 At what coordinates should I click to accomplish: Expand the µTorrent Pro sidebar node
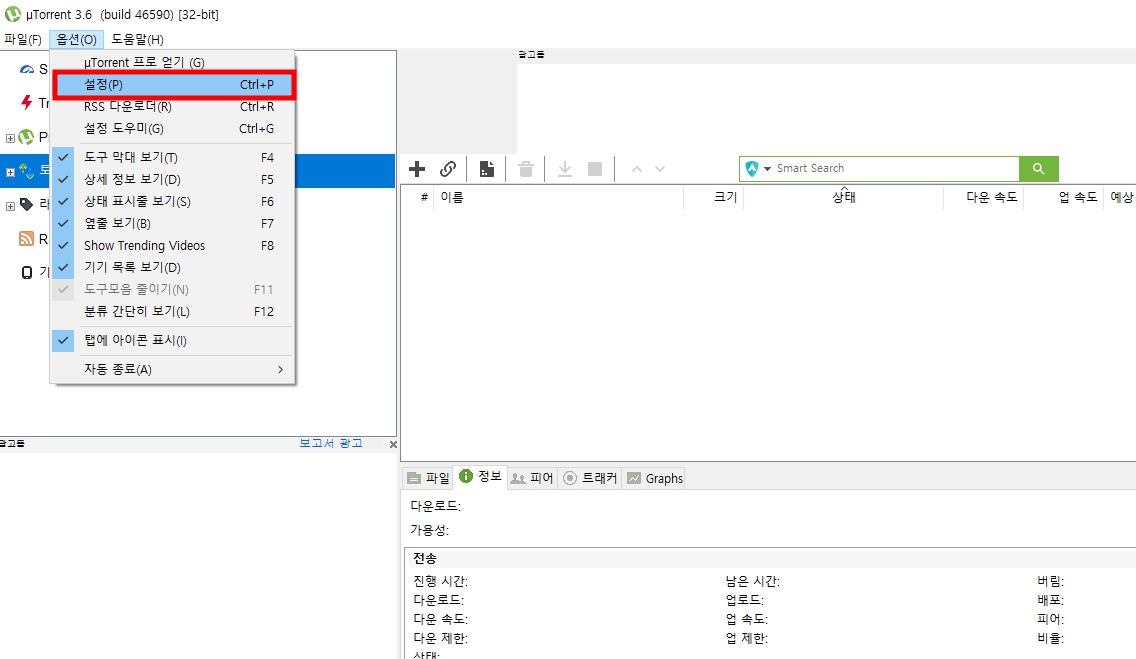tap(10, 138)
